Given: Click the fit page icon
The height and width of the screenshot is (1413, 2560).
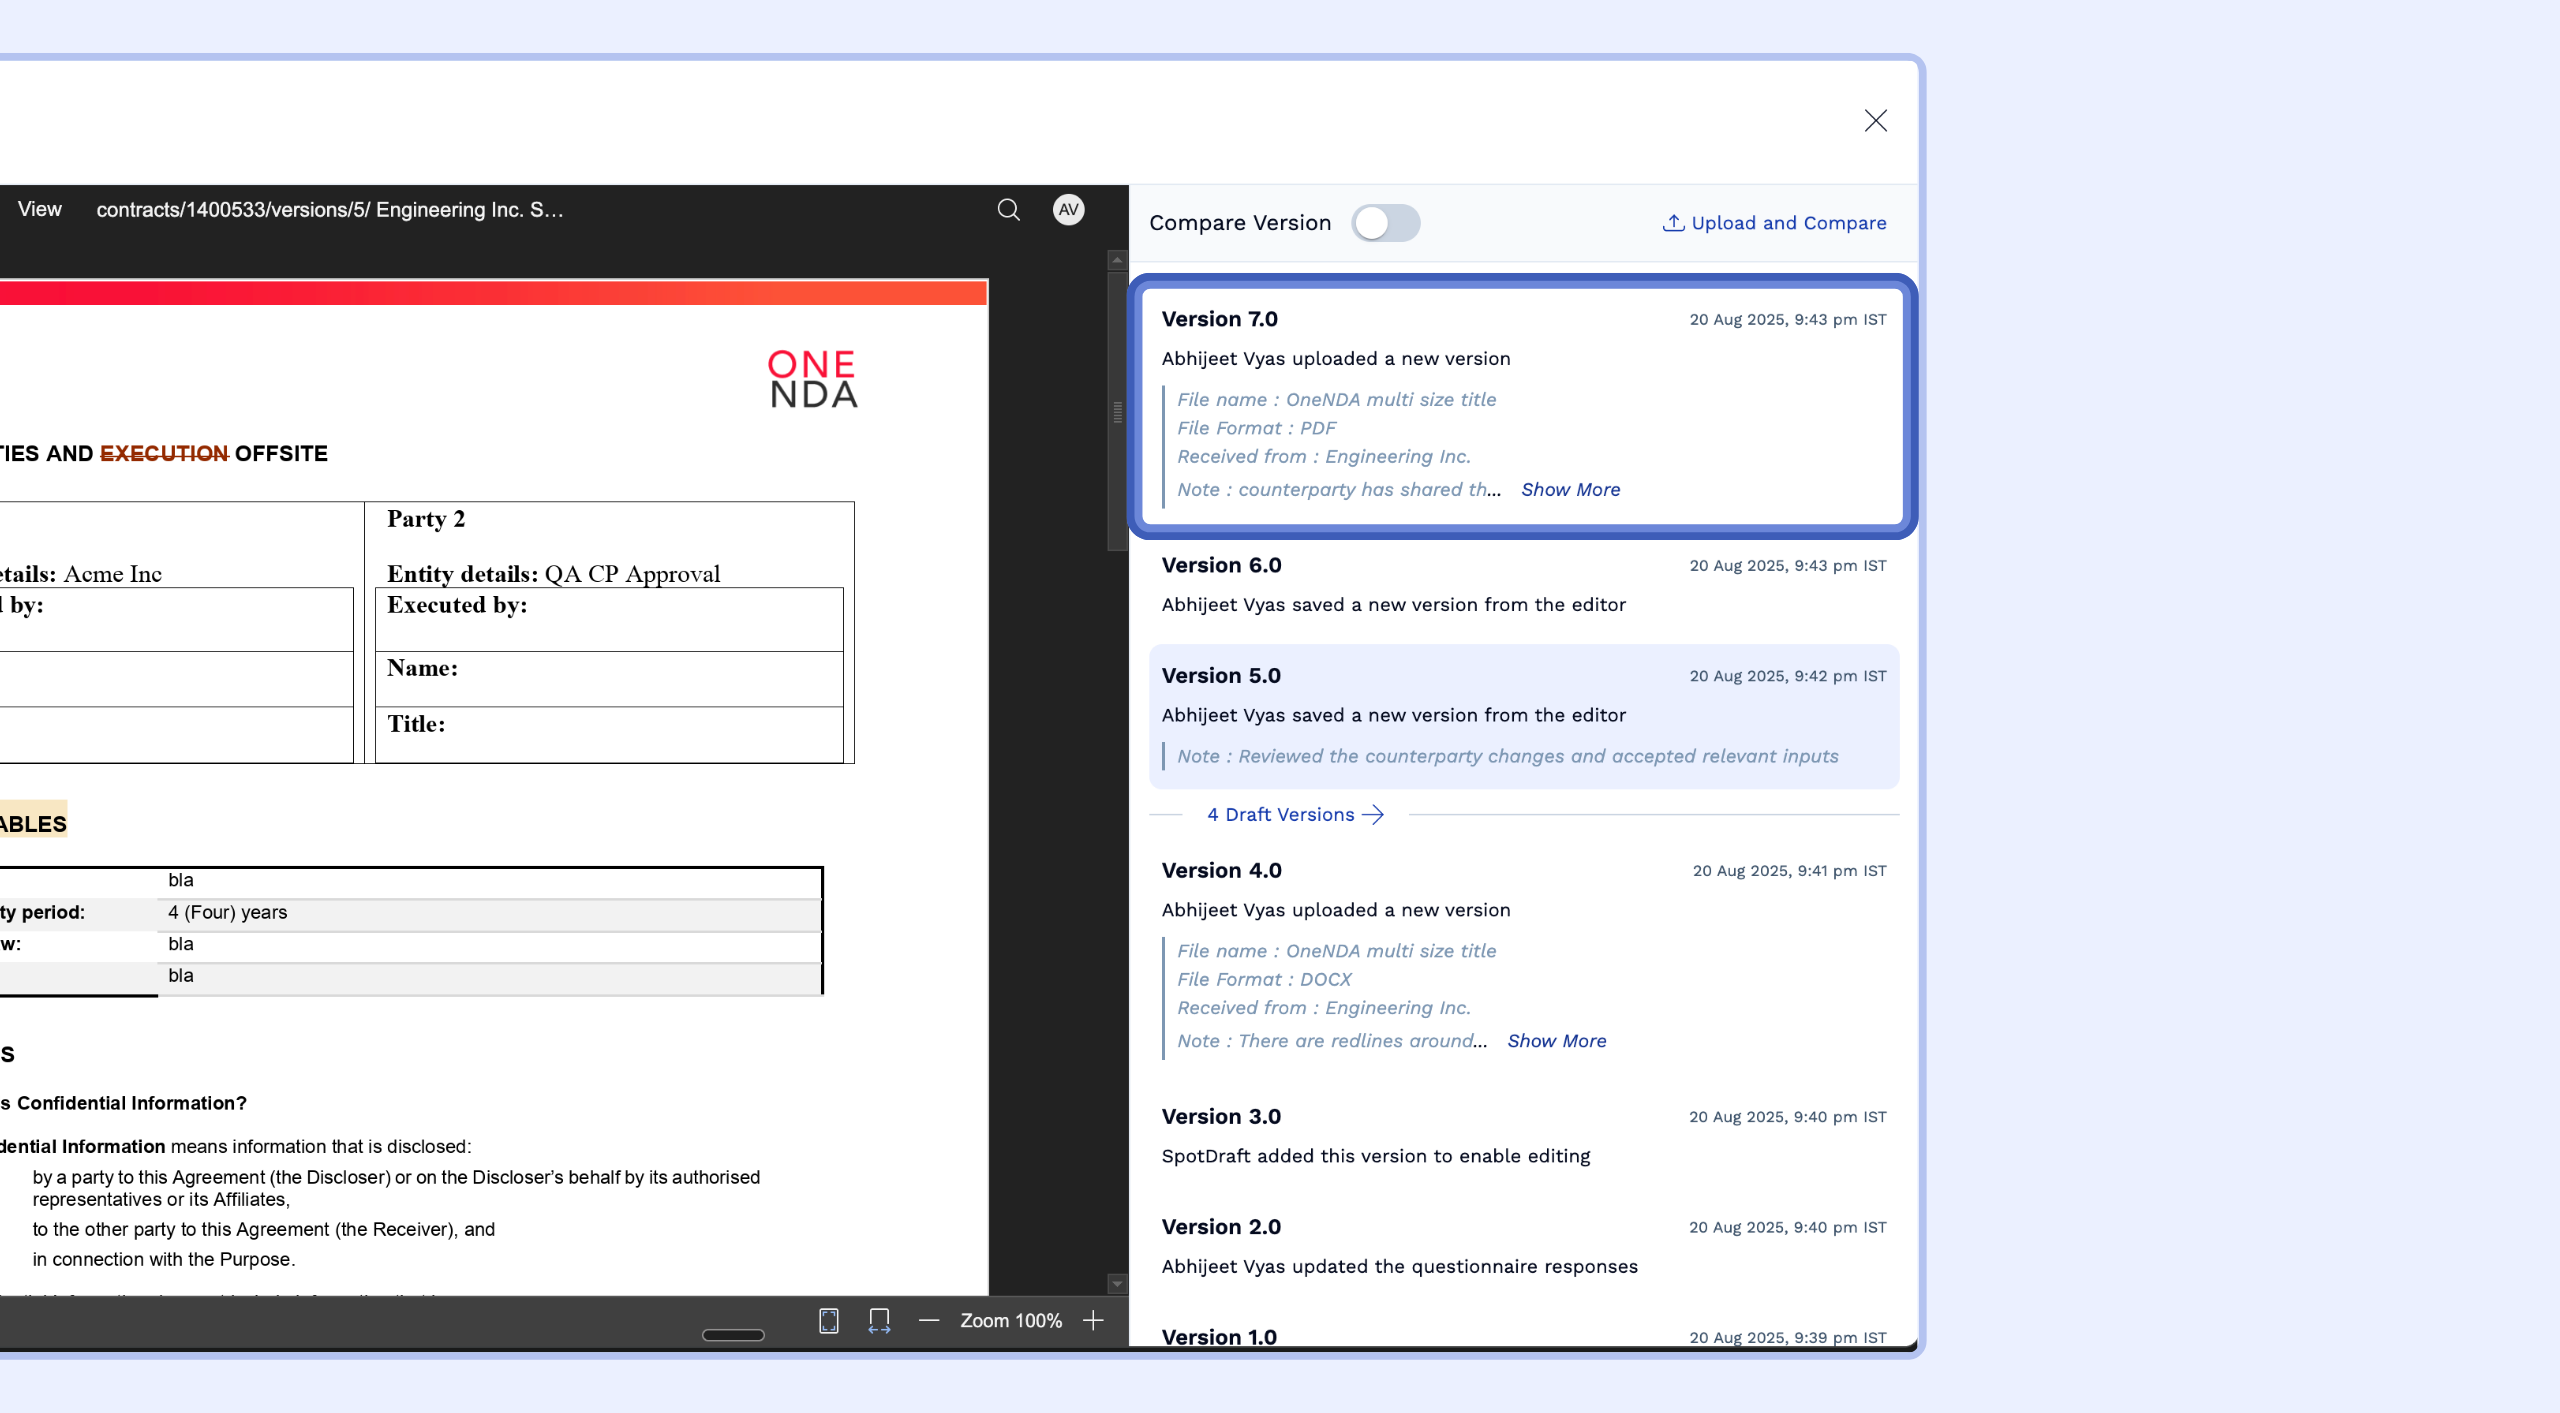Looking at the screenshot, I should coord(829,1320).
